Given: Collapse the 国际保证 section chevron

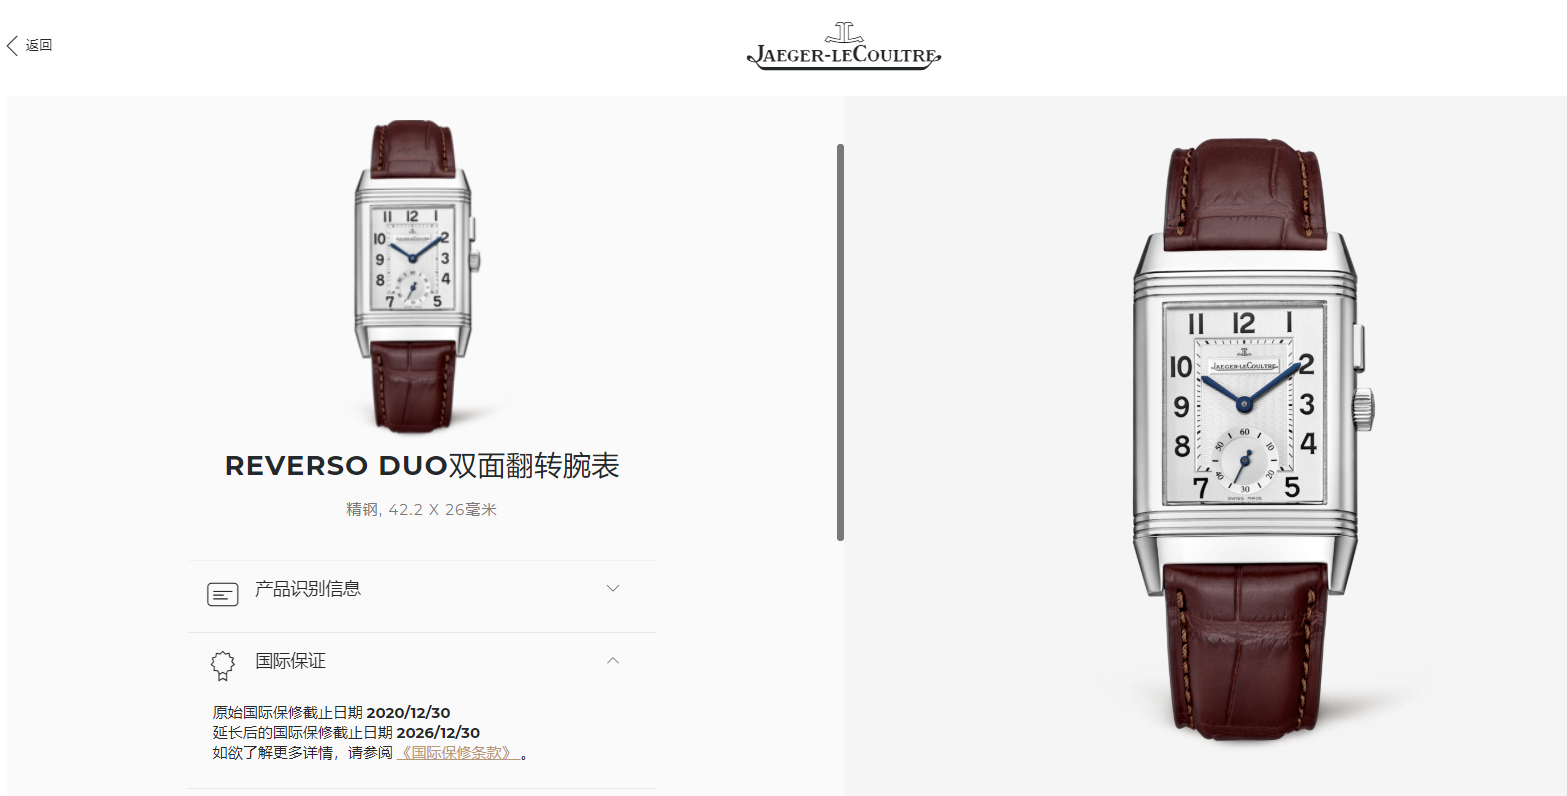Looking at the screenshot, I should [x=613, y=660].
